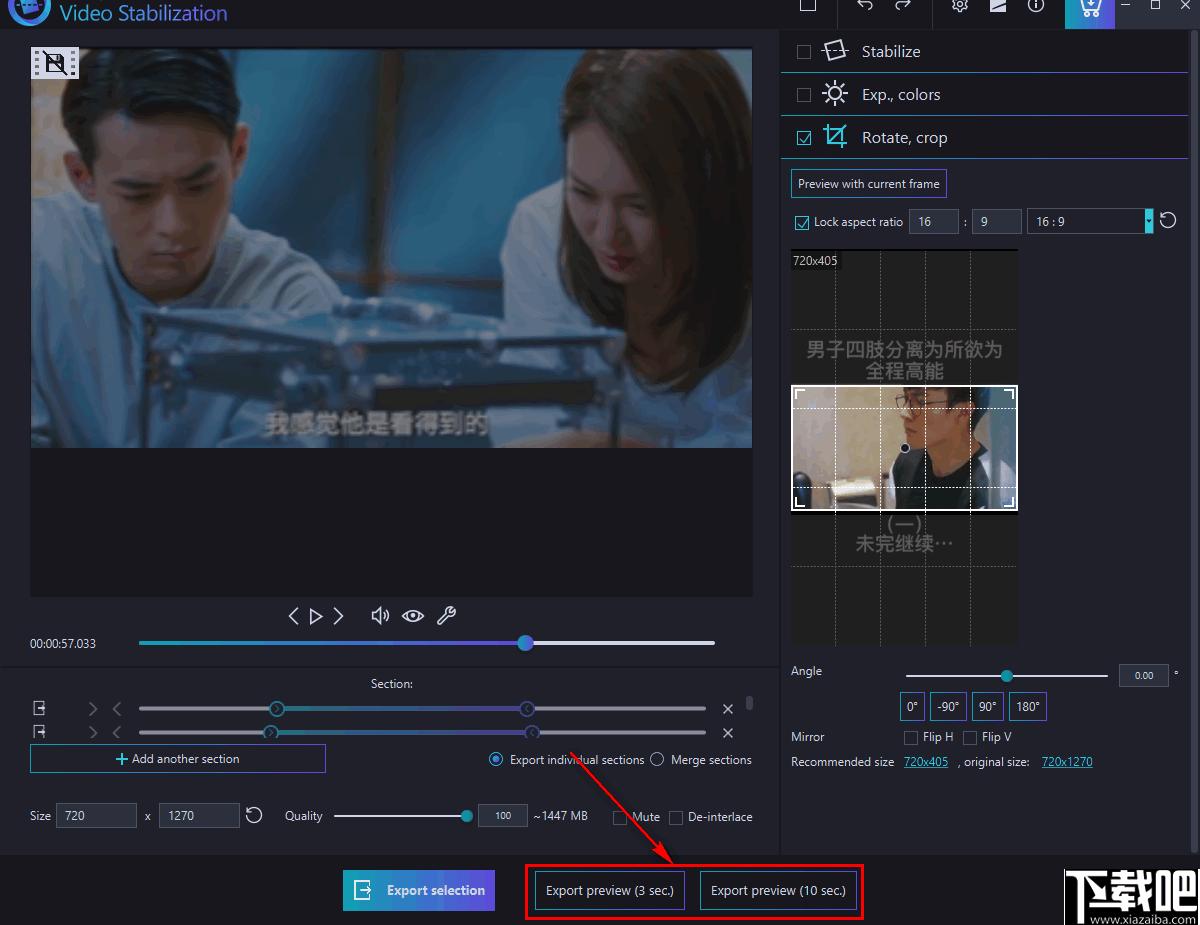Click the height field showing 1270

pos(199,815)
